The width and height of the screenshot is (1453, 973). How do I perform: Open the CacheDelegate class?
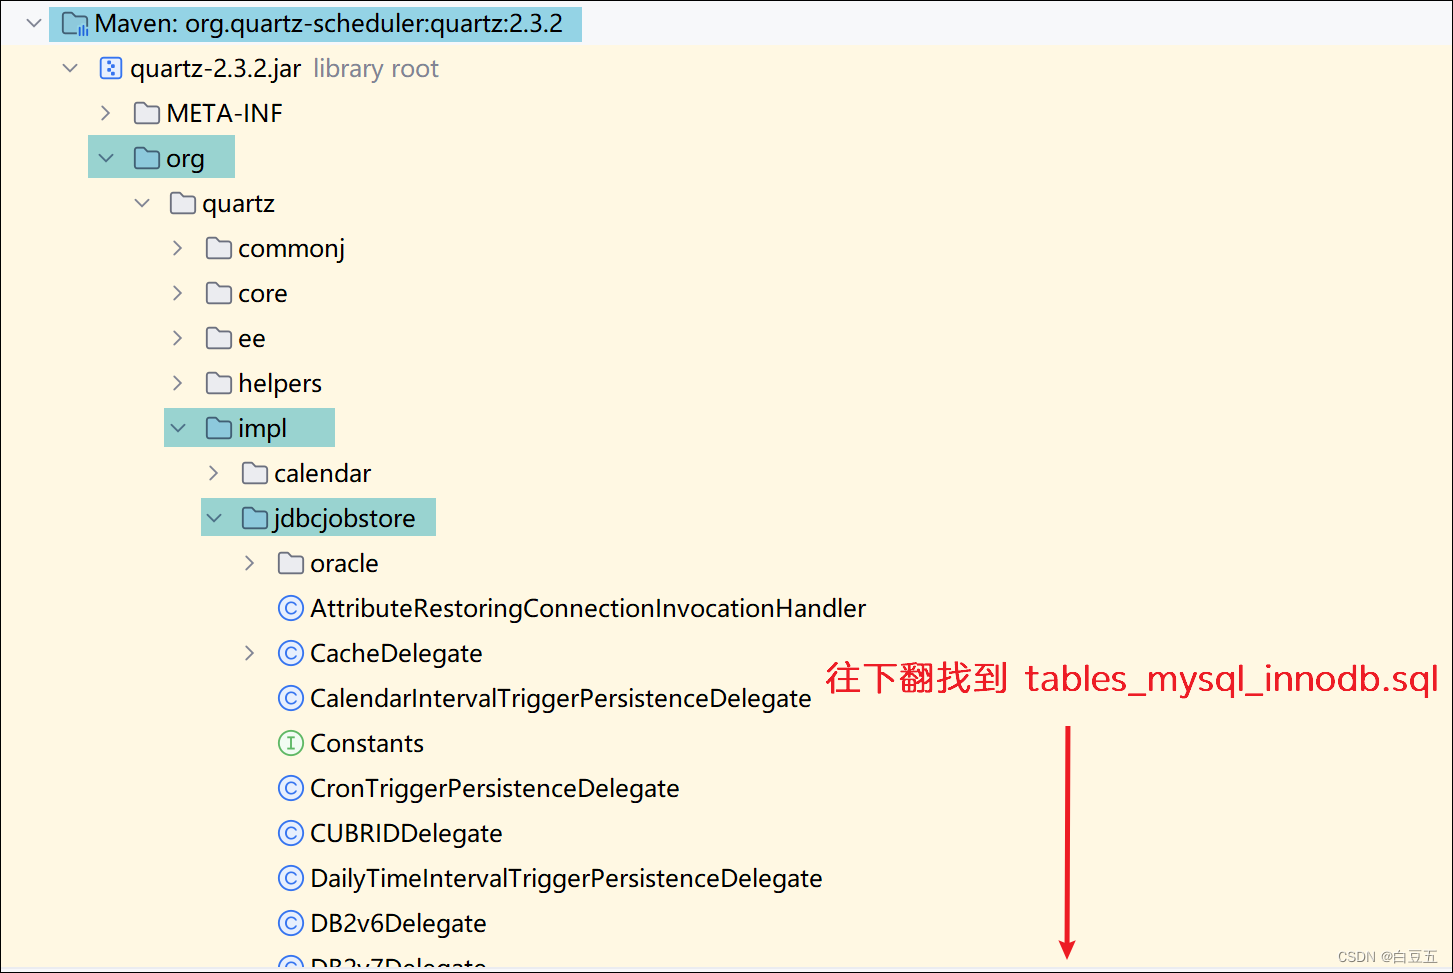[x=396, y=653]
